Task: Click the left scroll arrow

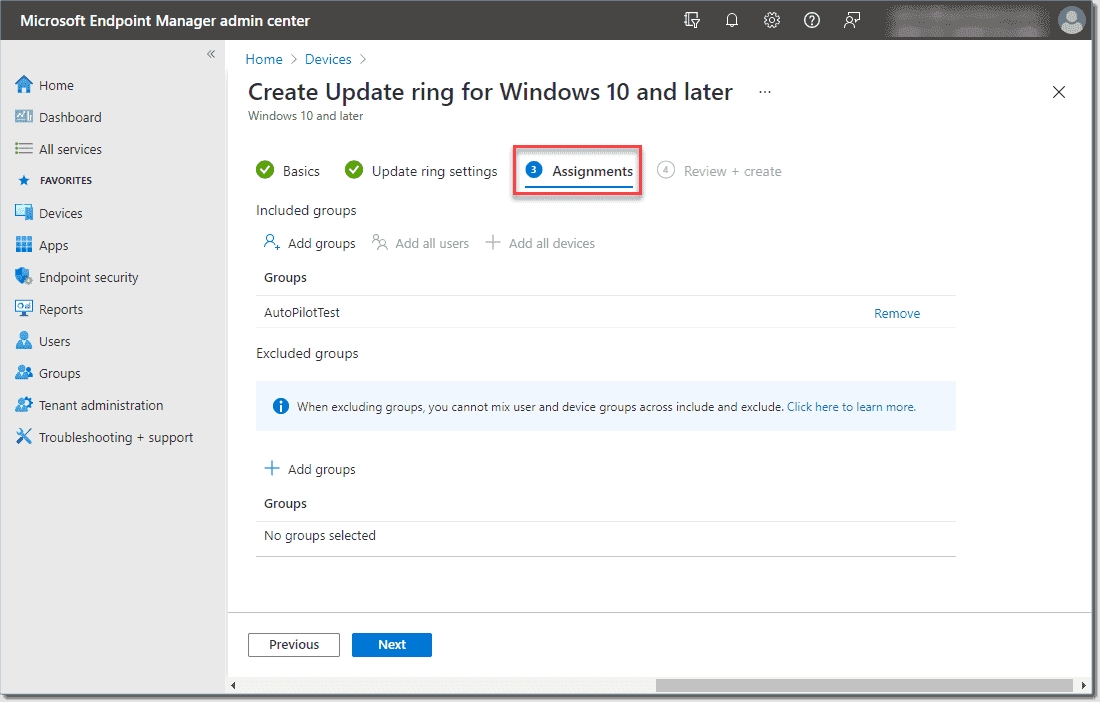Action: (x=233, y=685)
